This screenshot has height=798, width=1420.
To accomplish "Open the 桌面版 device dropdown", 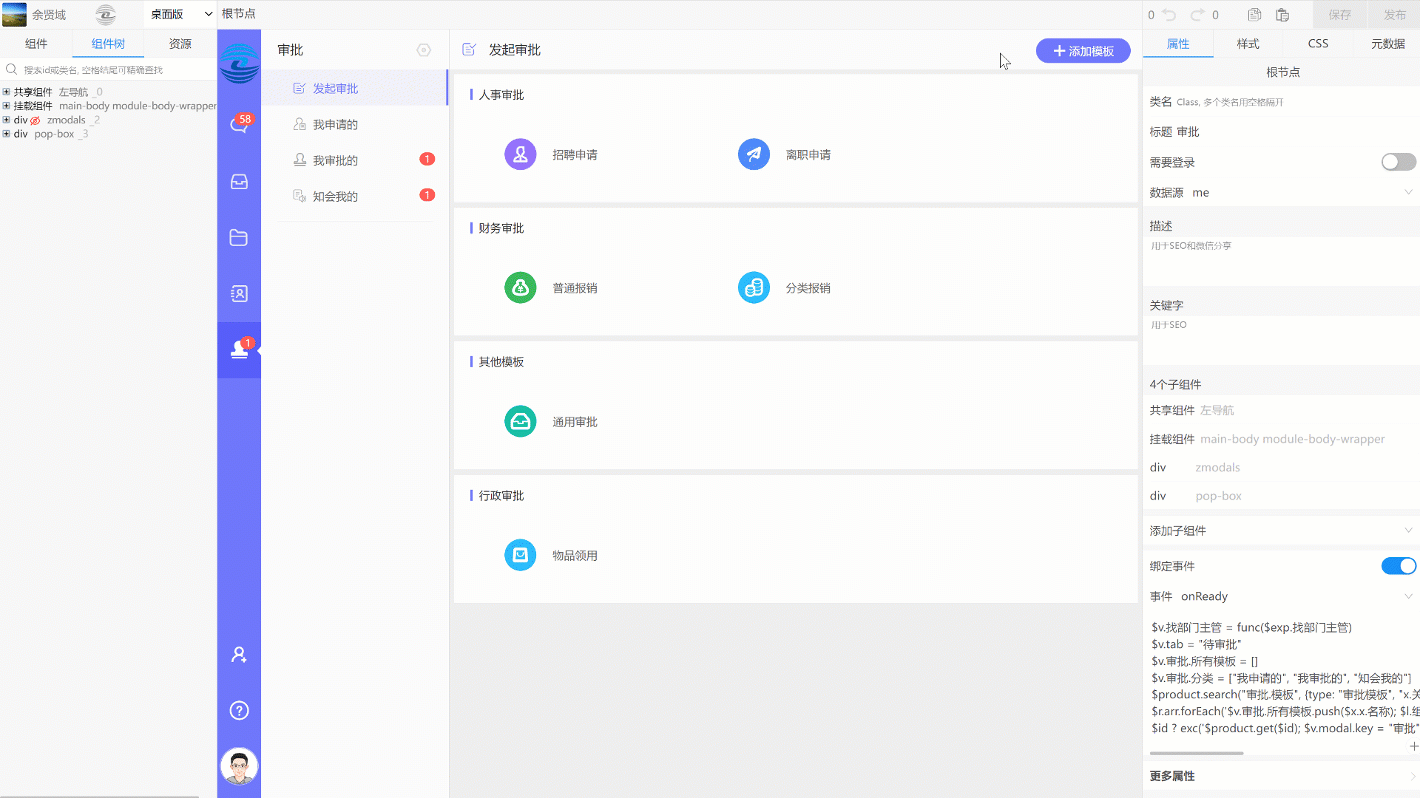I will pyautogui.click(x=181, y=14).
